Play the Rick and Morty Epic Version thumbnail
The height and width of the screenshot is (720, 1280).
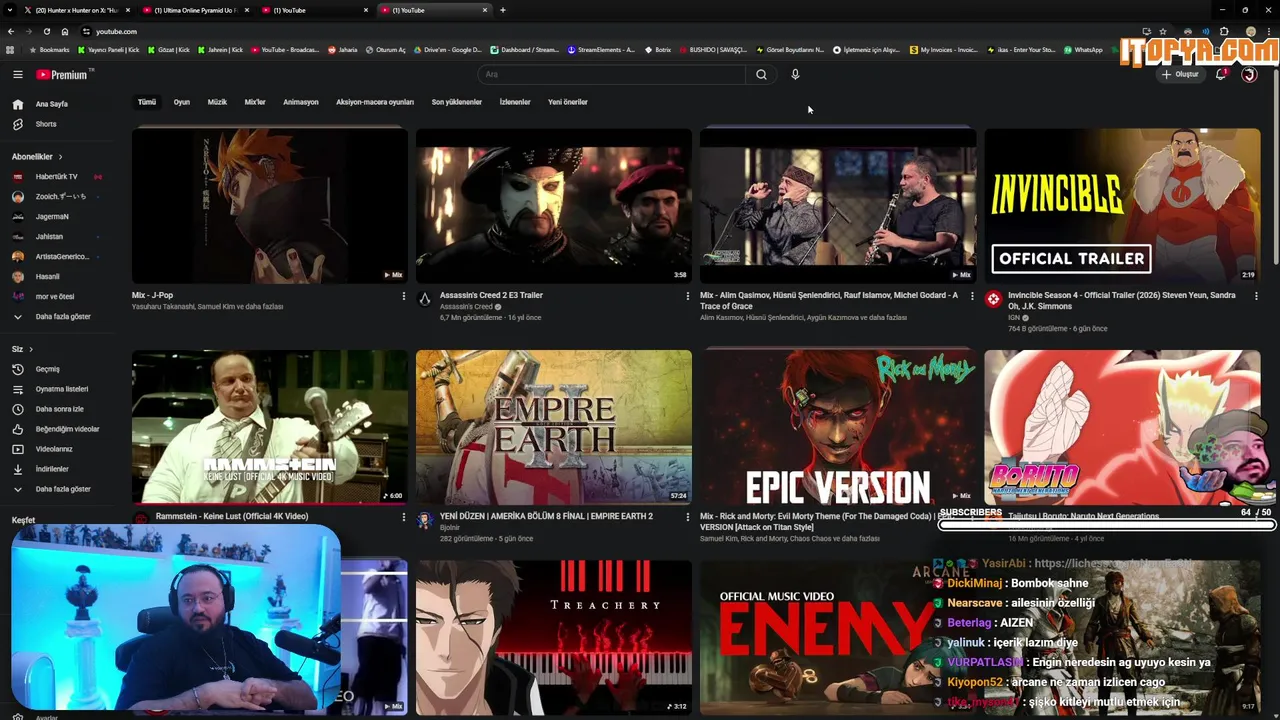point(838,427)
